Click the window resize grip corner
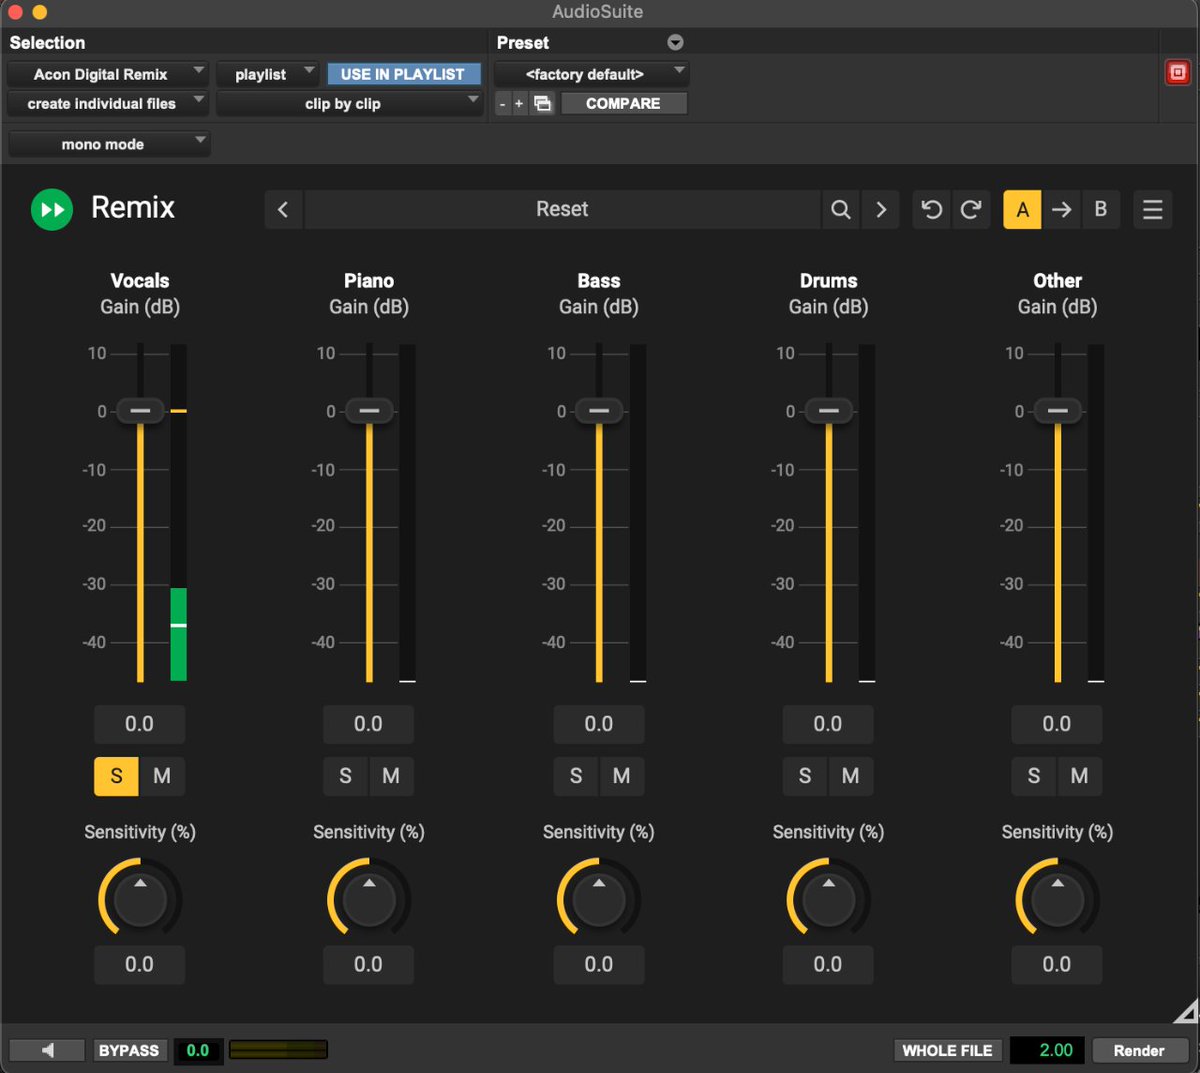The image size is (1200, 1073). (1186, 1011)
